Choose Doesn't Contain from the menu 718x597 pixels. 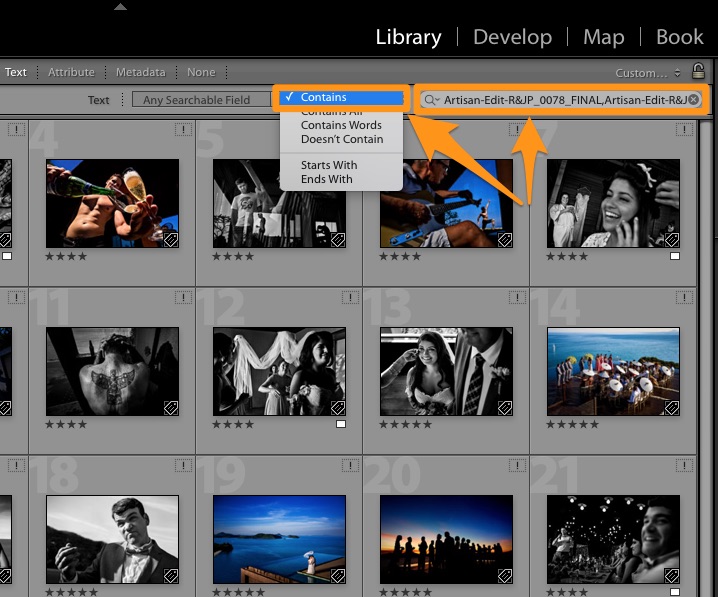342,139
